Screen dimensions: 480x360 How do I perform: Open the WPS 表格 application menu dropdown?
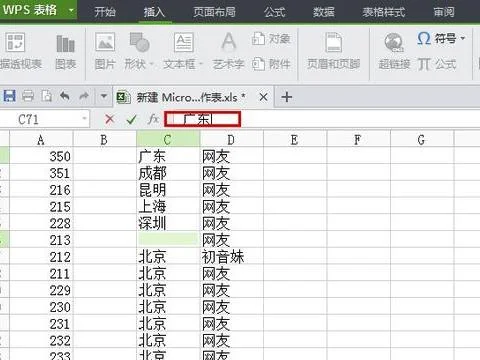[x=71, y=10]
